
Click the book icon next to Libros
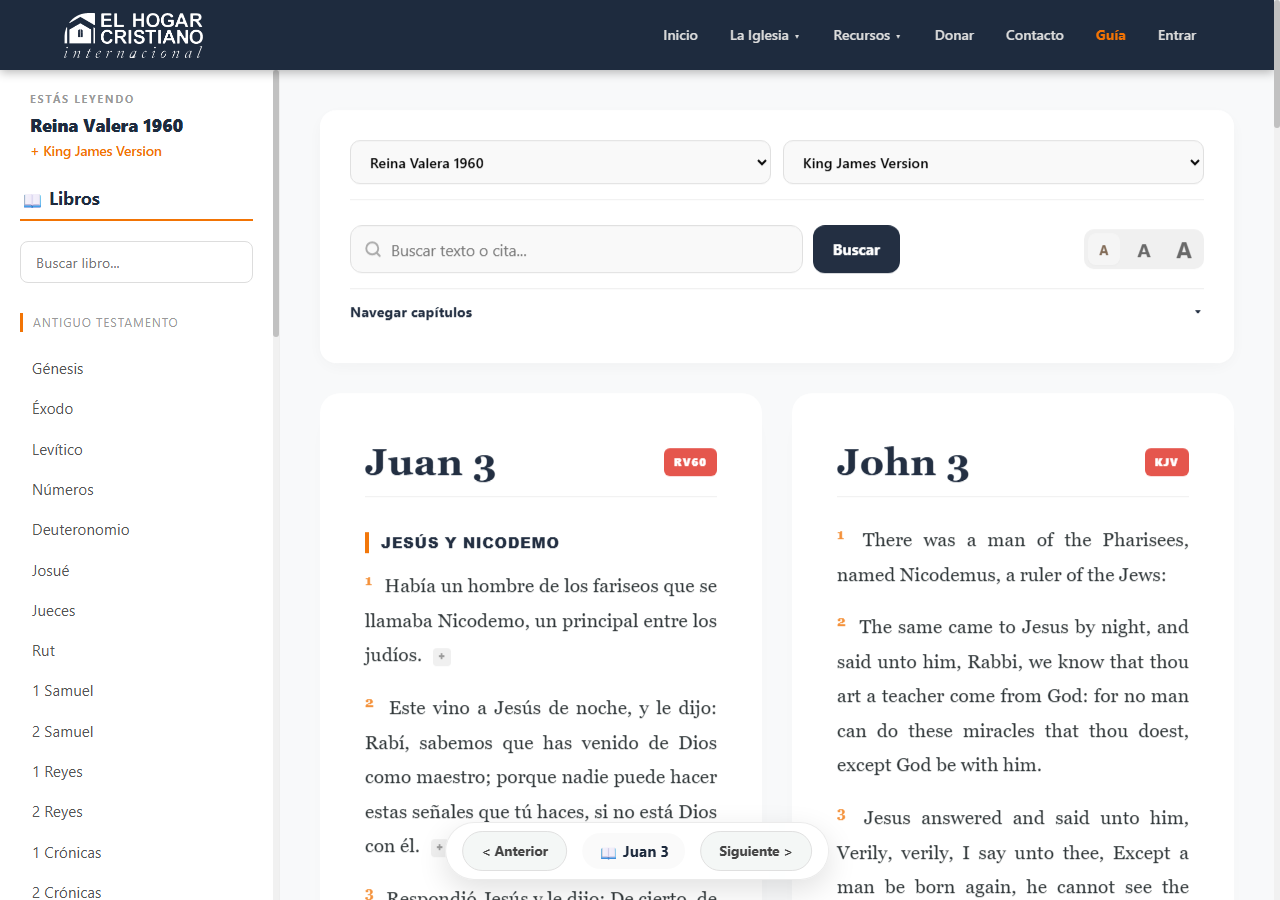pyautogui.click(x=32, y=200)
